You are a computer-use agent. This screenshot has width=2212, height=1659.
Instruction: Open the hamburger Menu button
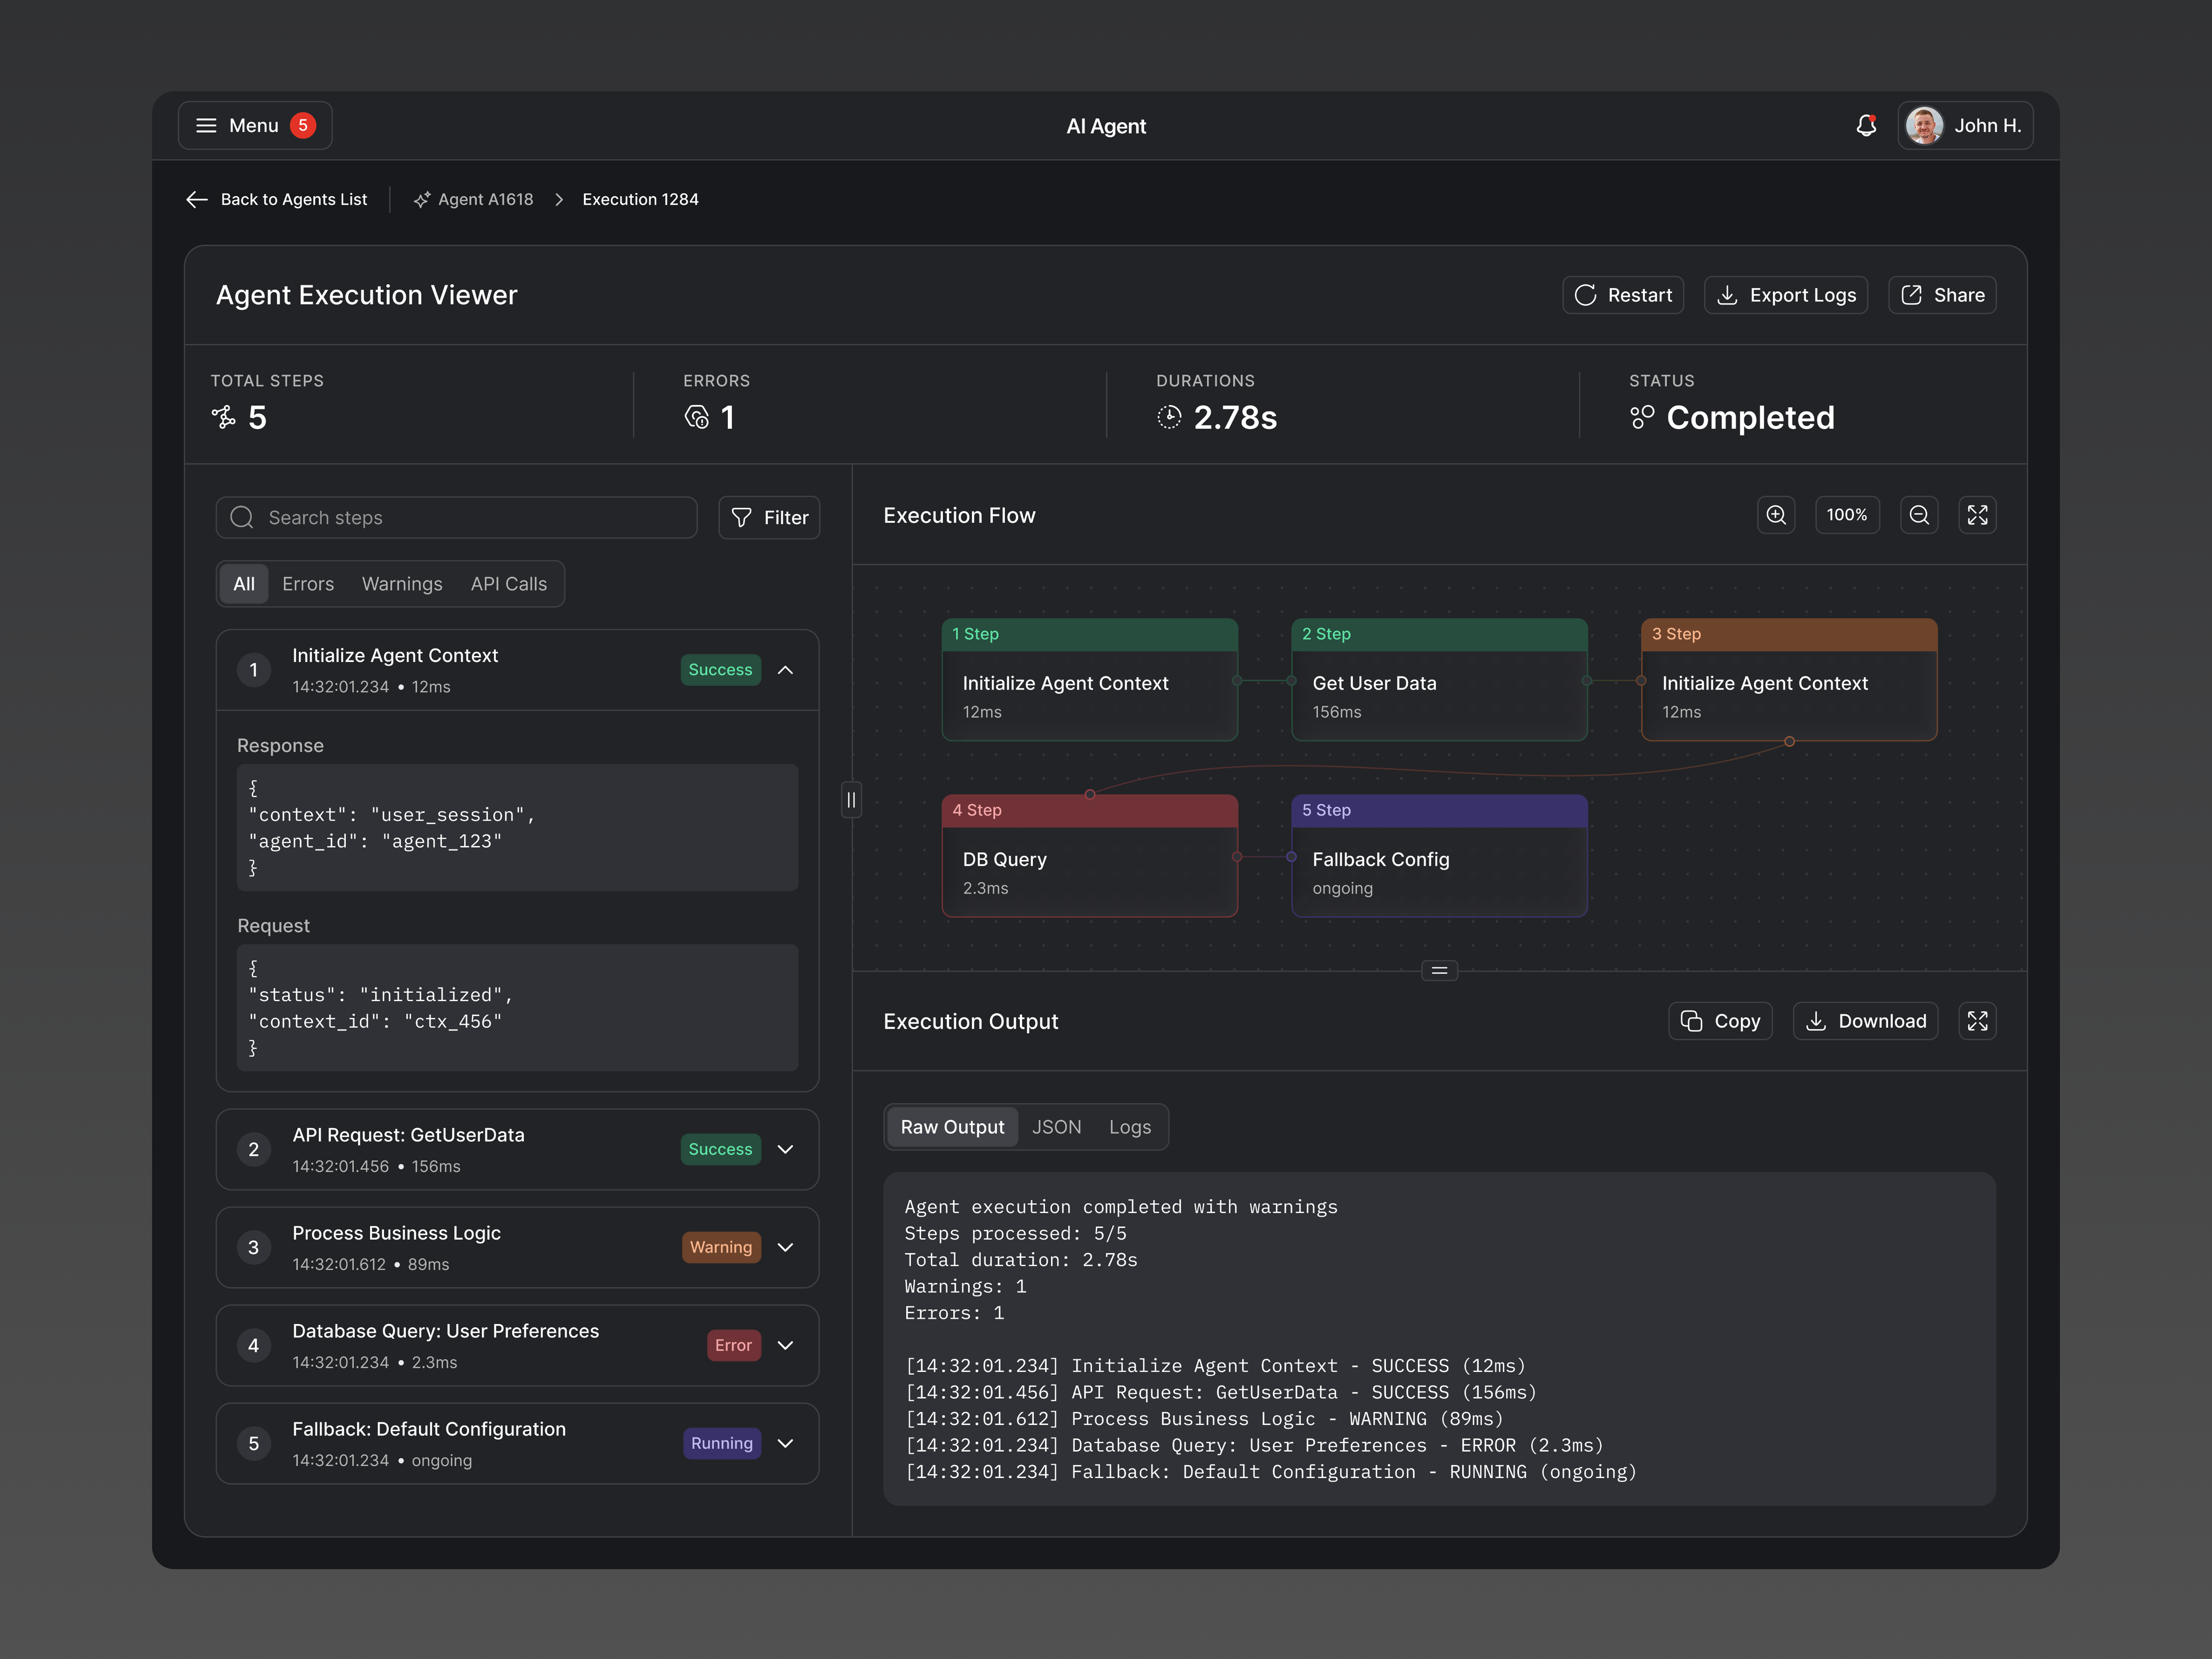pos(255,125)
